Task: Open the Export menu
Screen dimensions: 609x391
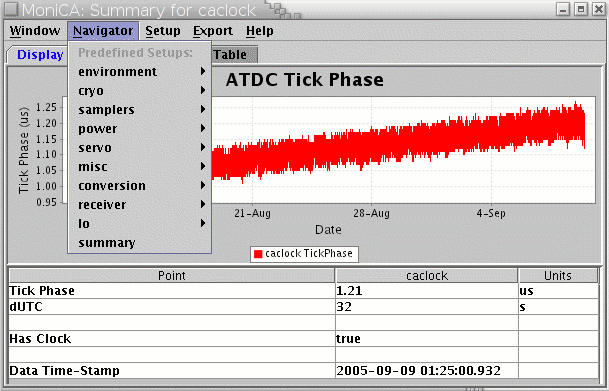Action: pyautogui.click(x=213, y=31)
